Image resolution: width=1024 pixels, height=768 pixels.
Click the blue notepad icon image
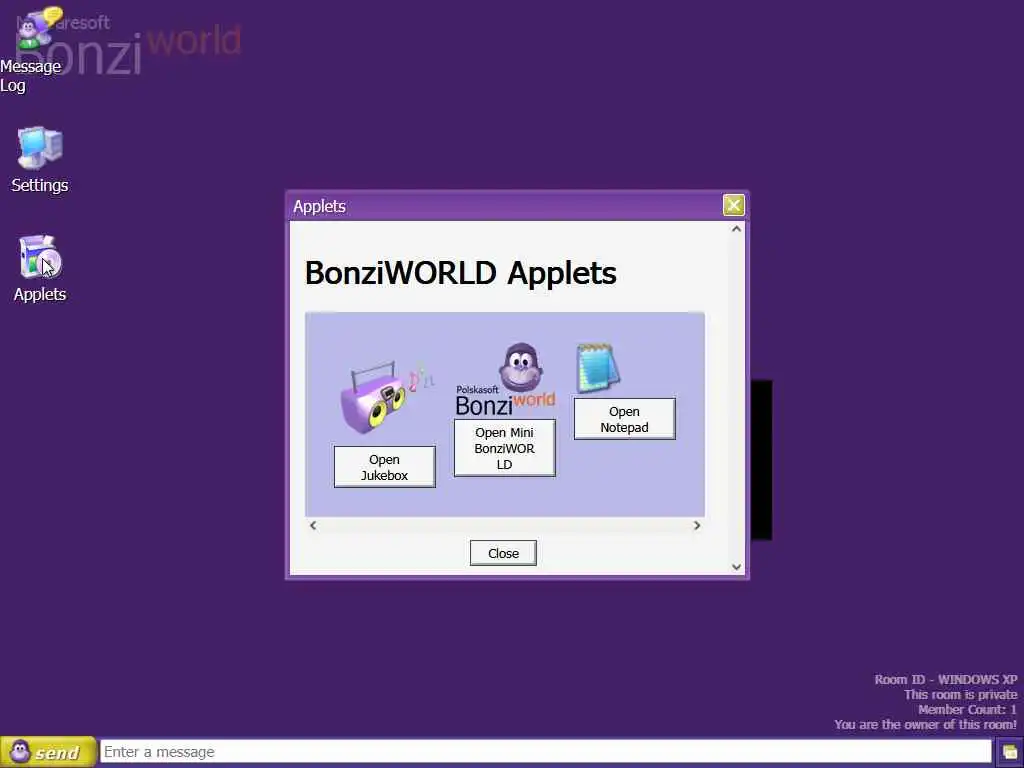(x=598, y=368)
